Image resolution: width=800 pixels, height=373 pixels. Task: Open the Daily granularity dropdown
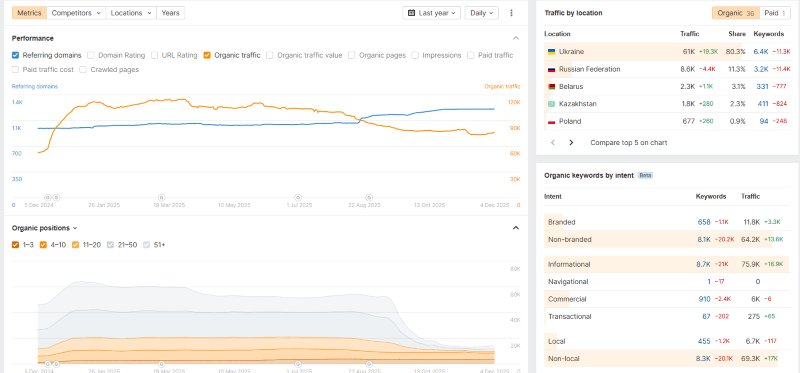482,13
